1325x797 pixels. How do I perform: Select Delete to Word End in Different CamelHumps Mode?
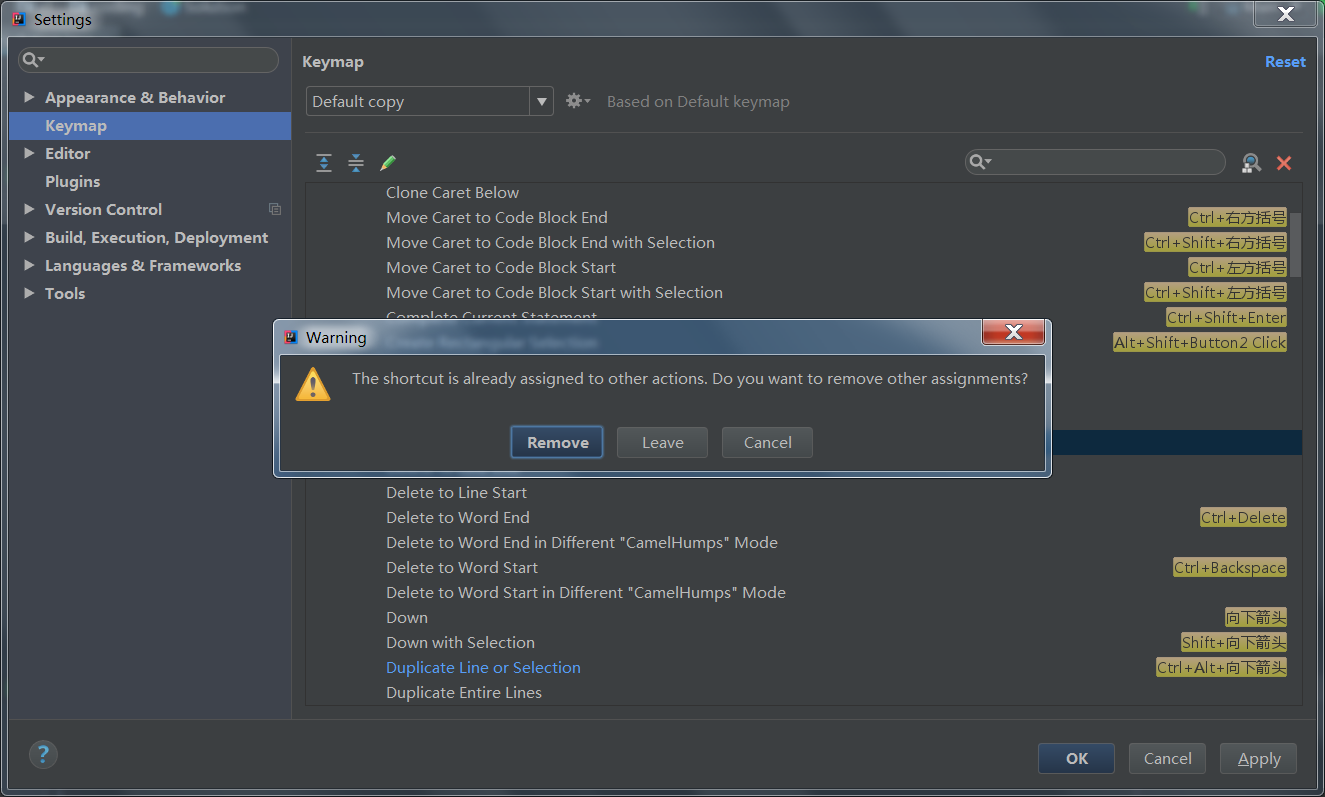coord(582,542)
